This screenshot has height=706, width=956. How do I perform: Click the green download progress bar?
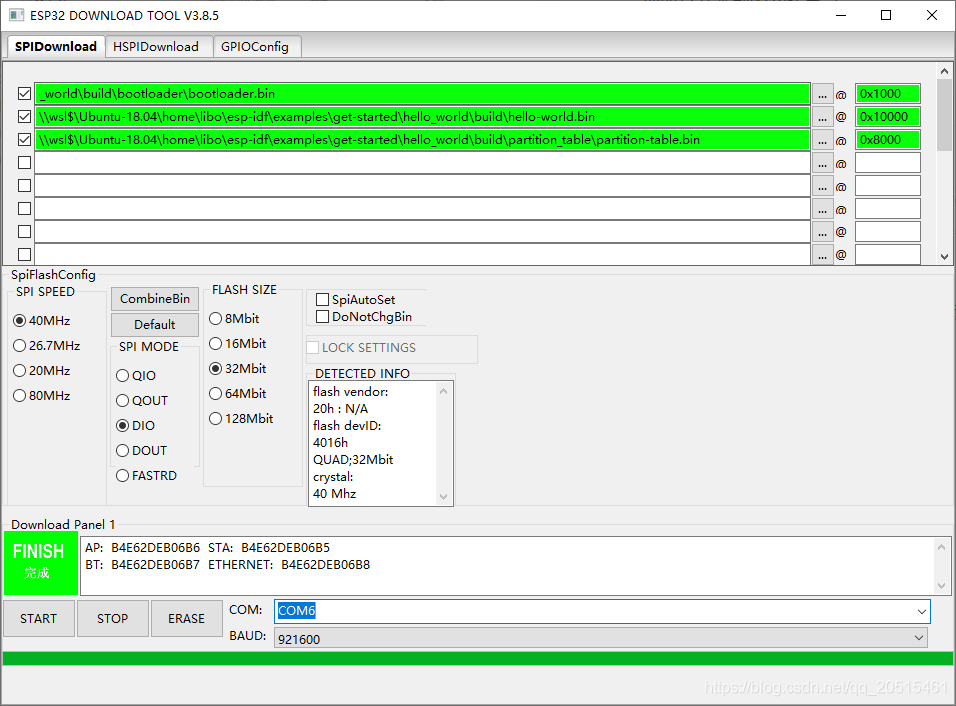coord(477,658)
